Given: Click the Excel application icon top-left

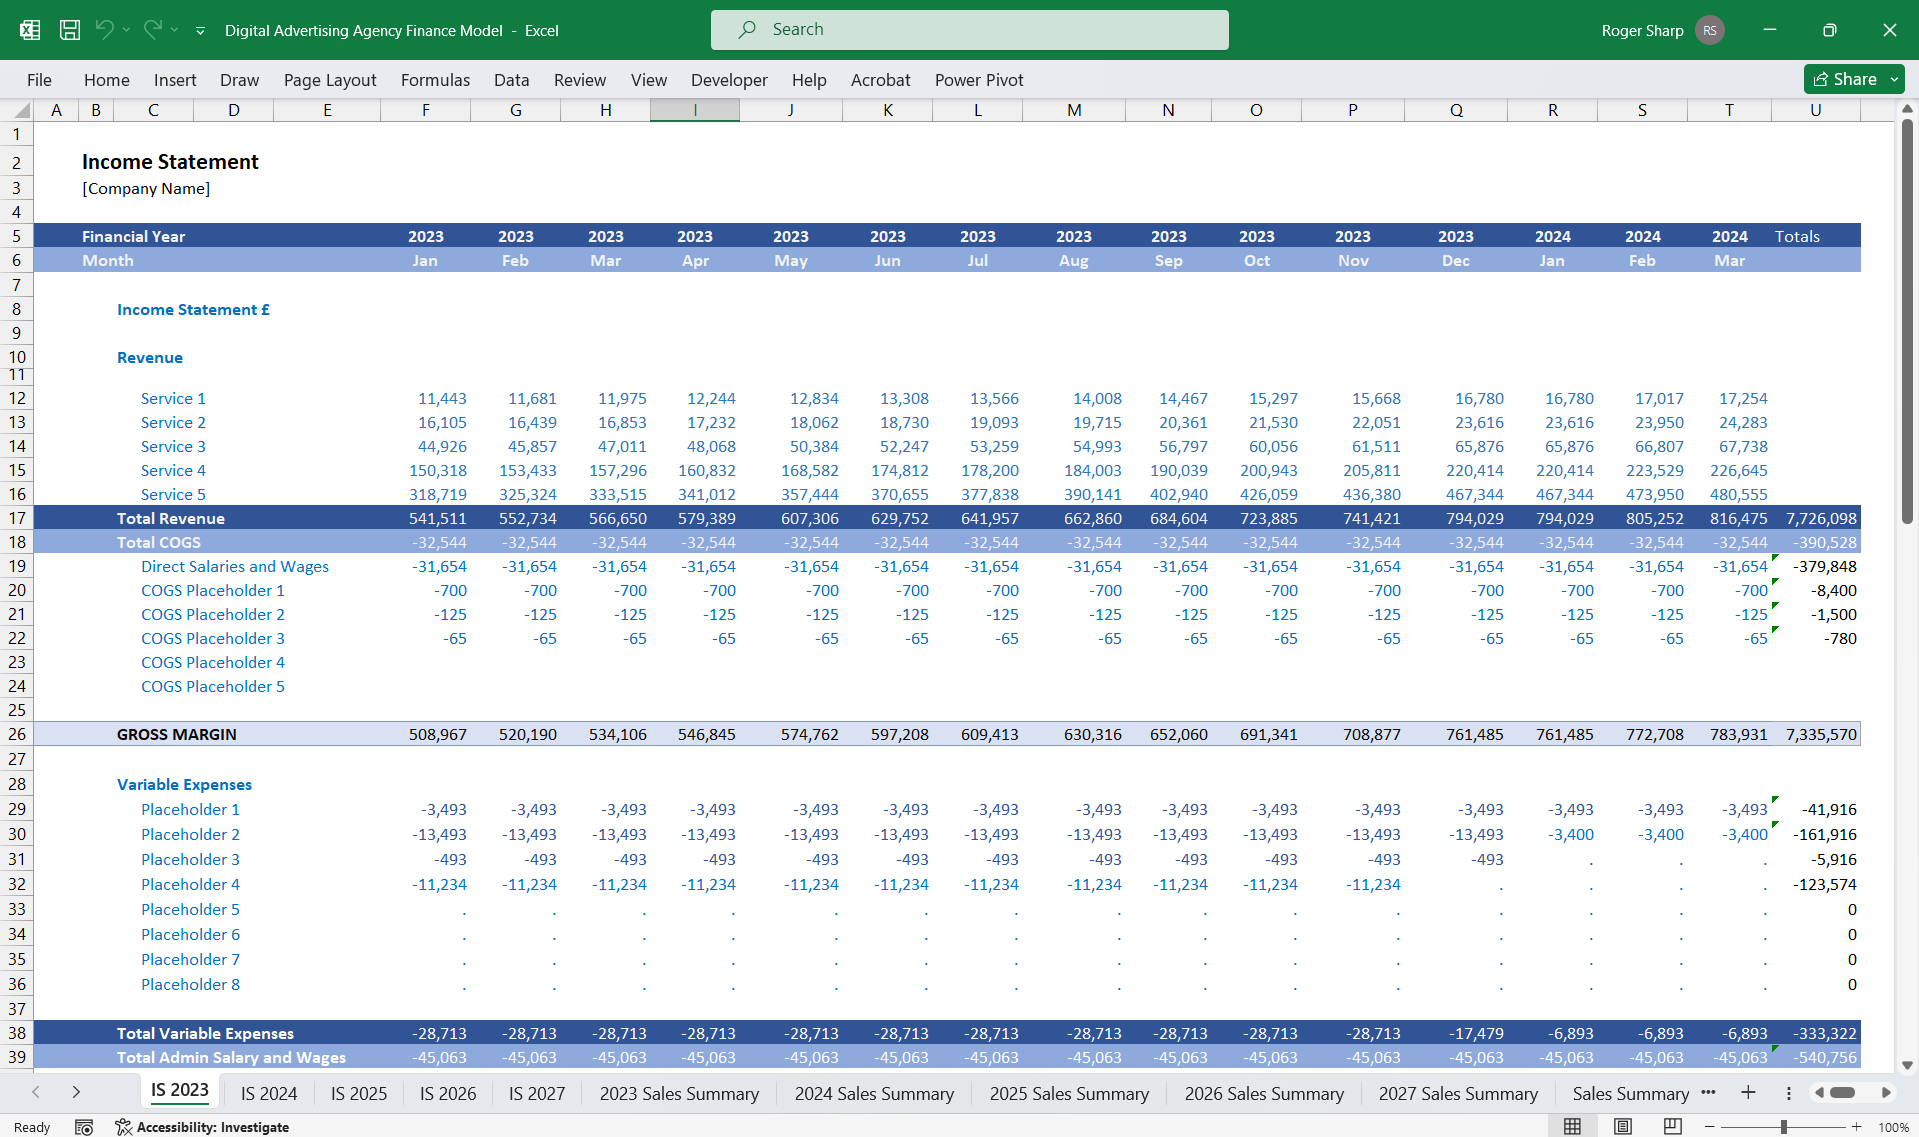Looking at the screenshot, I should click(29, 30).
